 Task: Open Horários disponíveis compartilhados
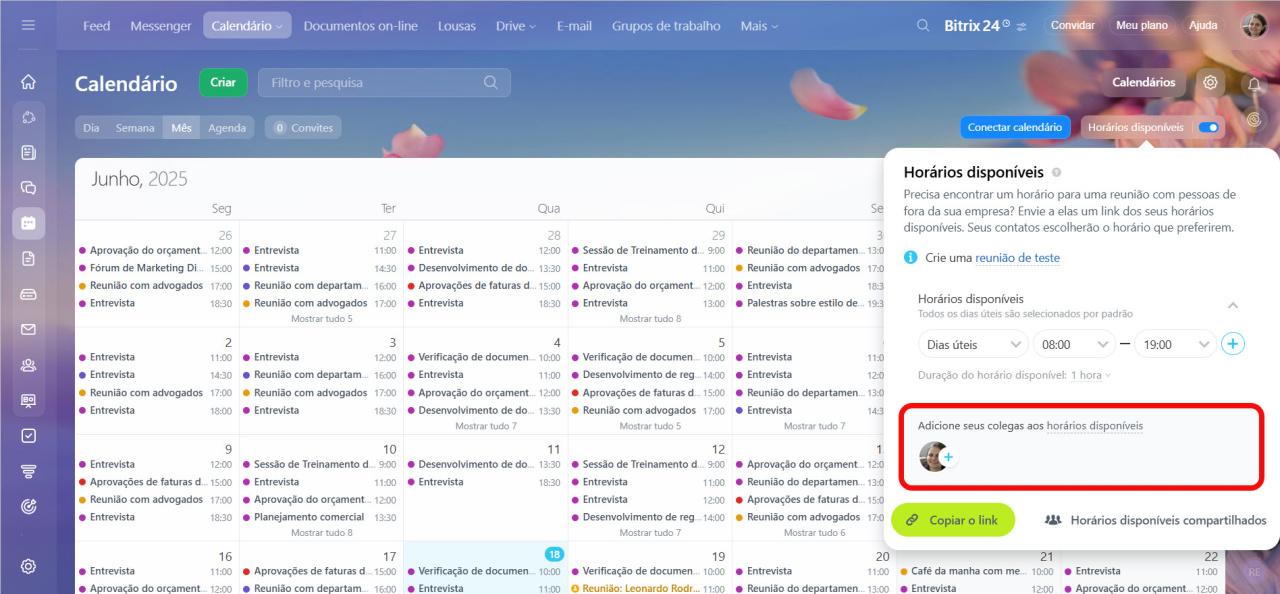pos(1156,520)
